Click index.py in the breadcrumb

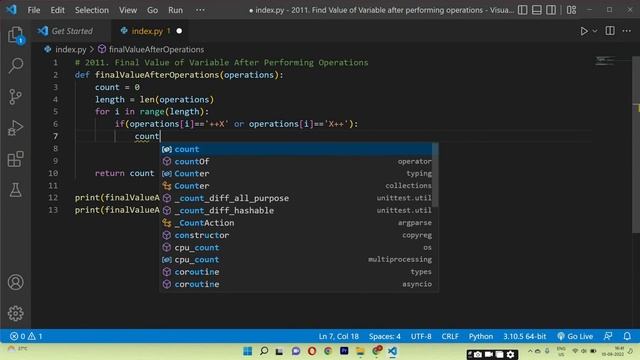coord(71,49)
